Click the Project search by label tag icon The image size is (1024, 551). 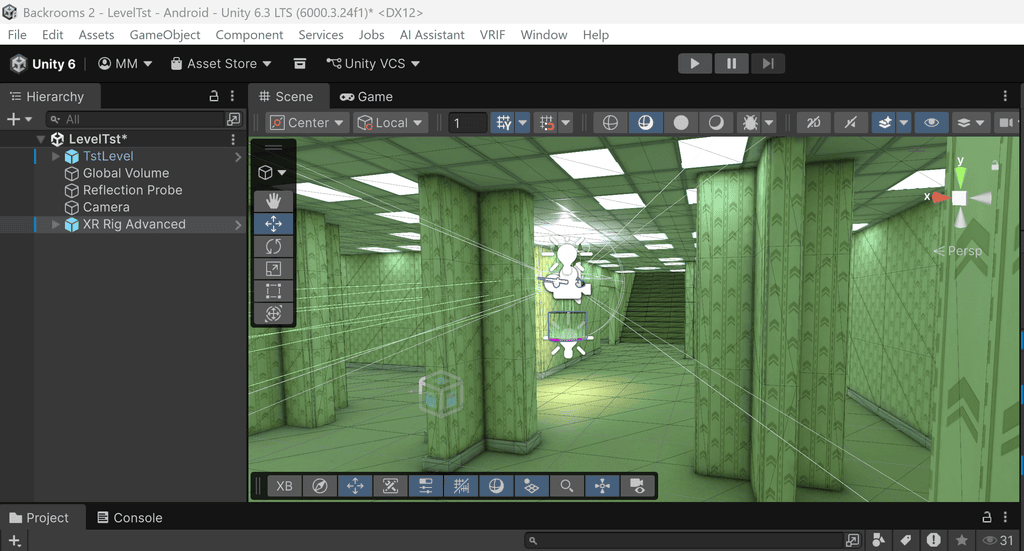[906, 540]
